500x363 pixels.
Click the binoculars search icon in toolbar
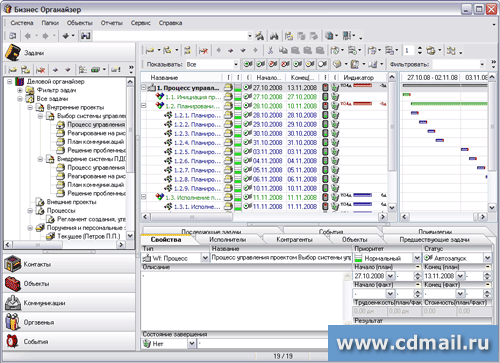pyautogui.click(x=274, y=36)
